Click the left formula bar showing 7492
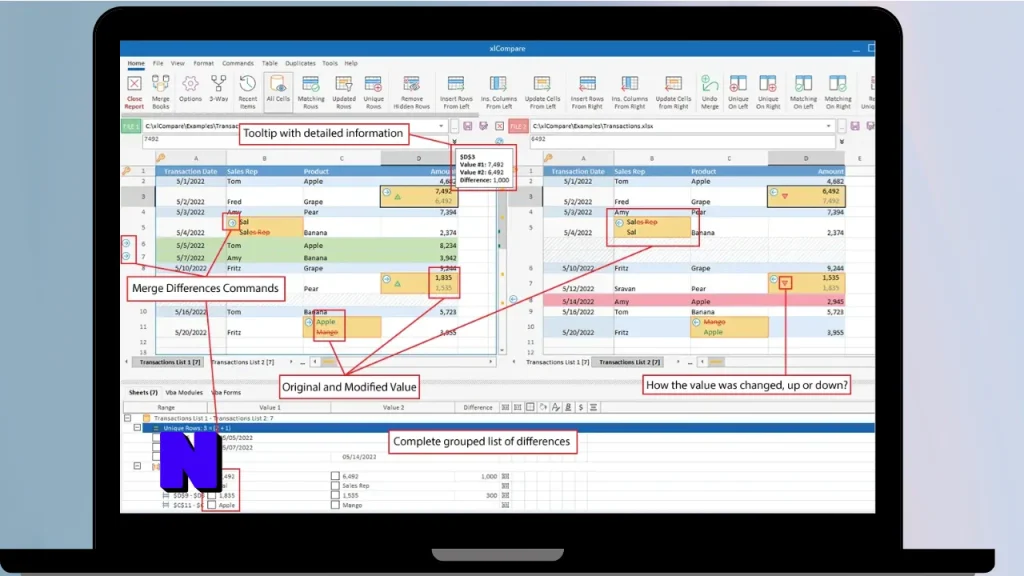Image resolution: width=1024 pixels, height=576 pixels. point(295,140)
